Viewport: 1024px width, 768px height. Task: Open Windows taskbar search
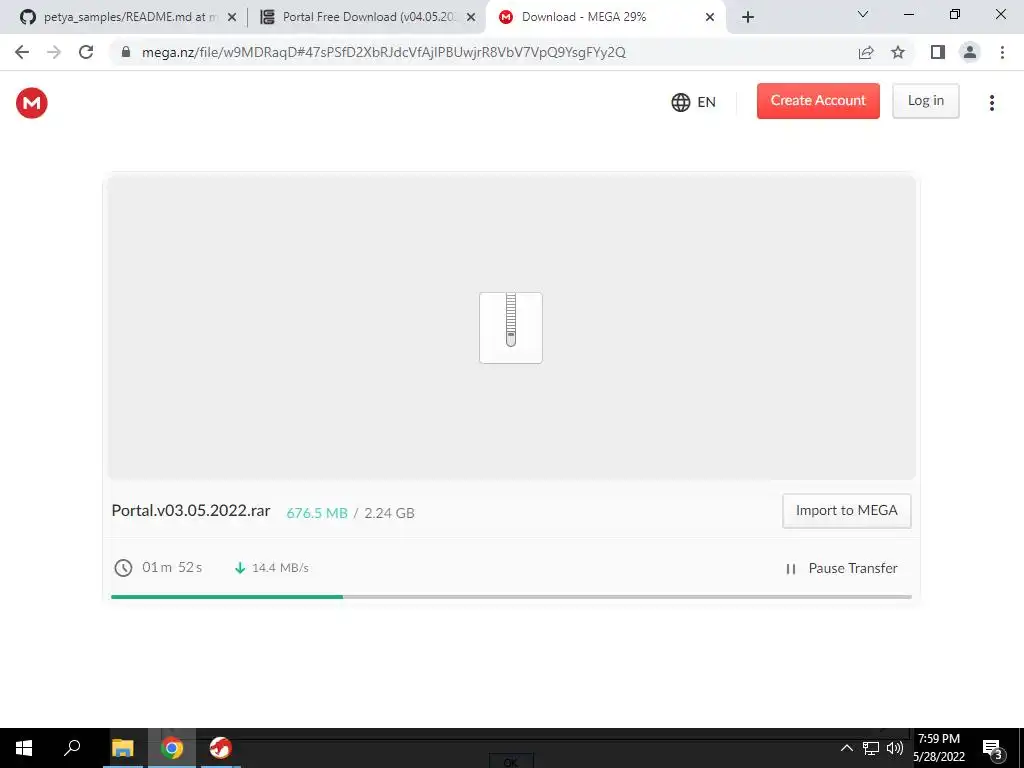coord(72,748)
